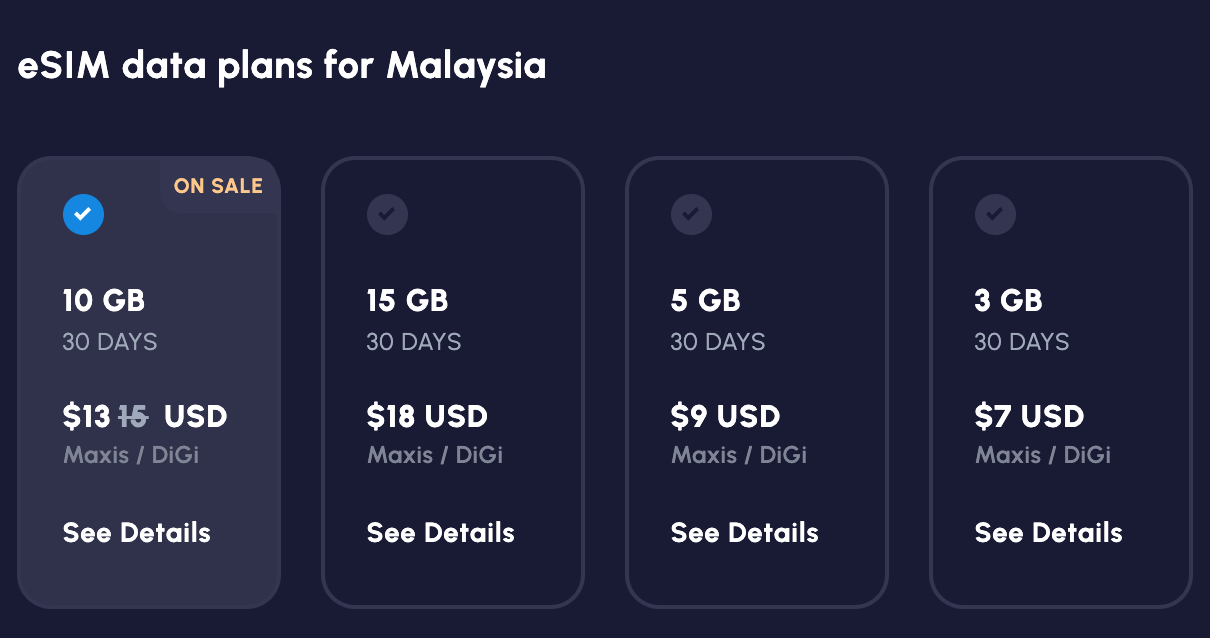Click the eSIM data plans for Malaysia heading
This screenshot has height=638, width=1210.
(x=281, y=65)
